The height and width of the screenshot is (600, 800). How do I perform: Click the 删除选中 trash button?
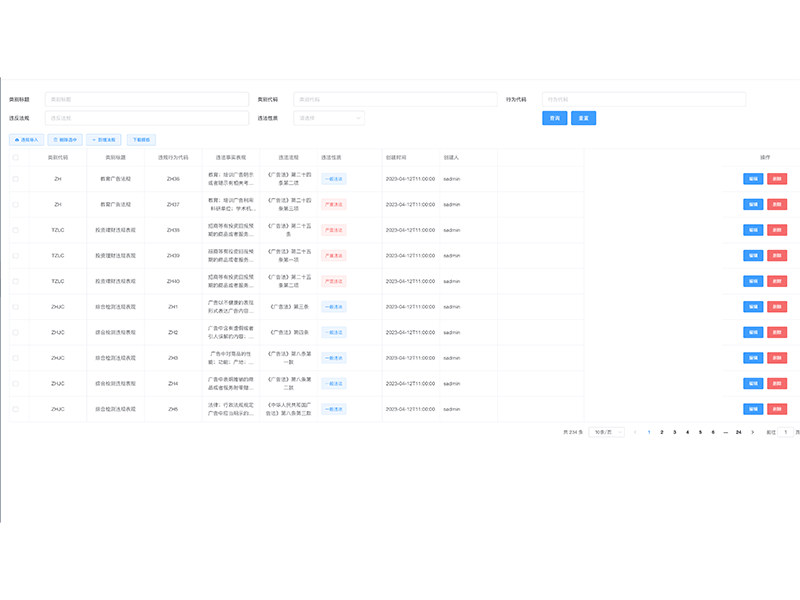pyautogui.click(x=65, y=140)
